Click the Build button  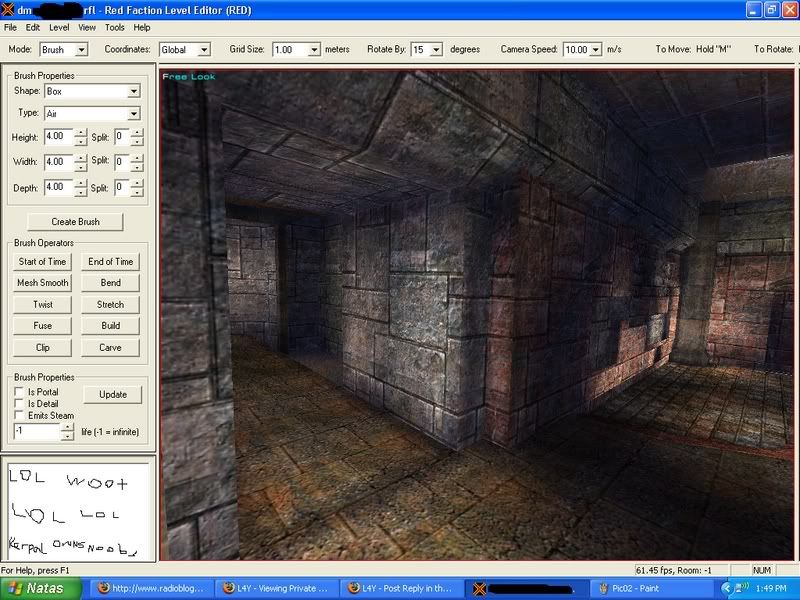(110, 326)
